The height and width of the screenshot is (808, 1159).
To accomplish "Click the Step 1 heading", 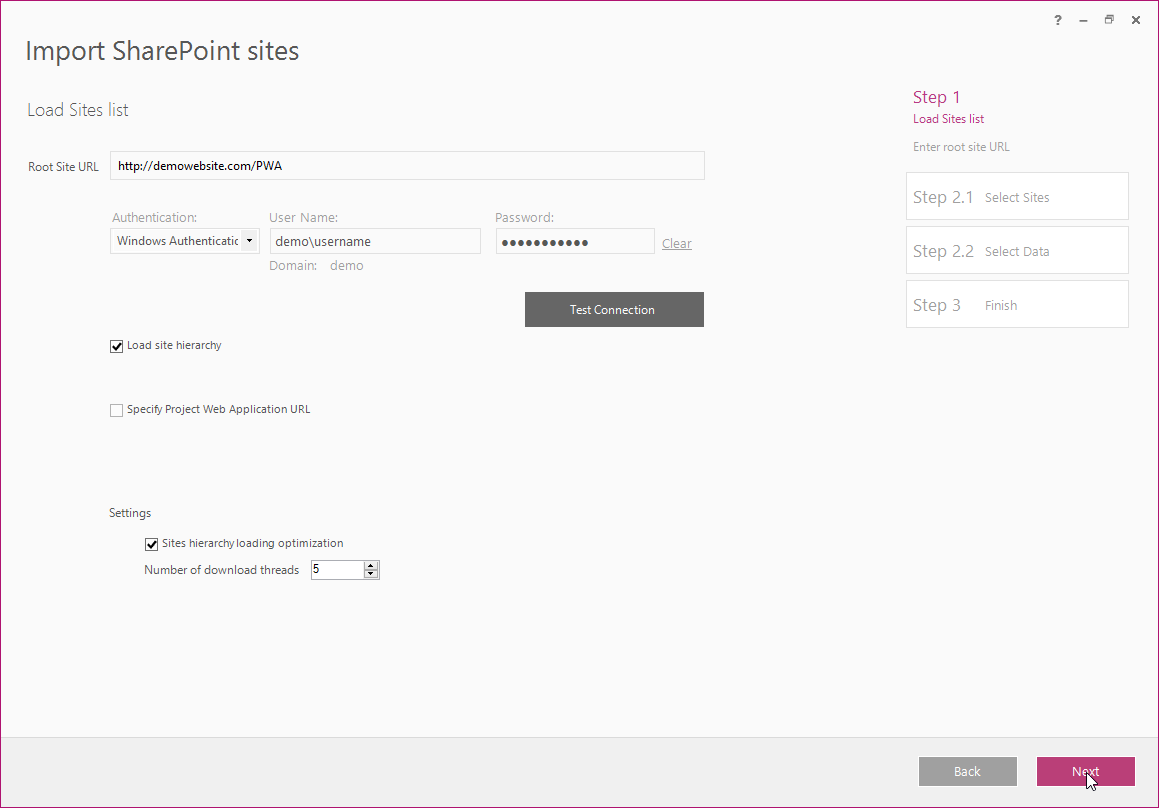I will click(937, 97).
